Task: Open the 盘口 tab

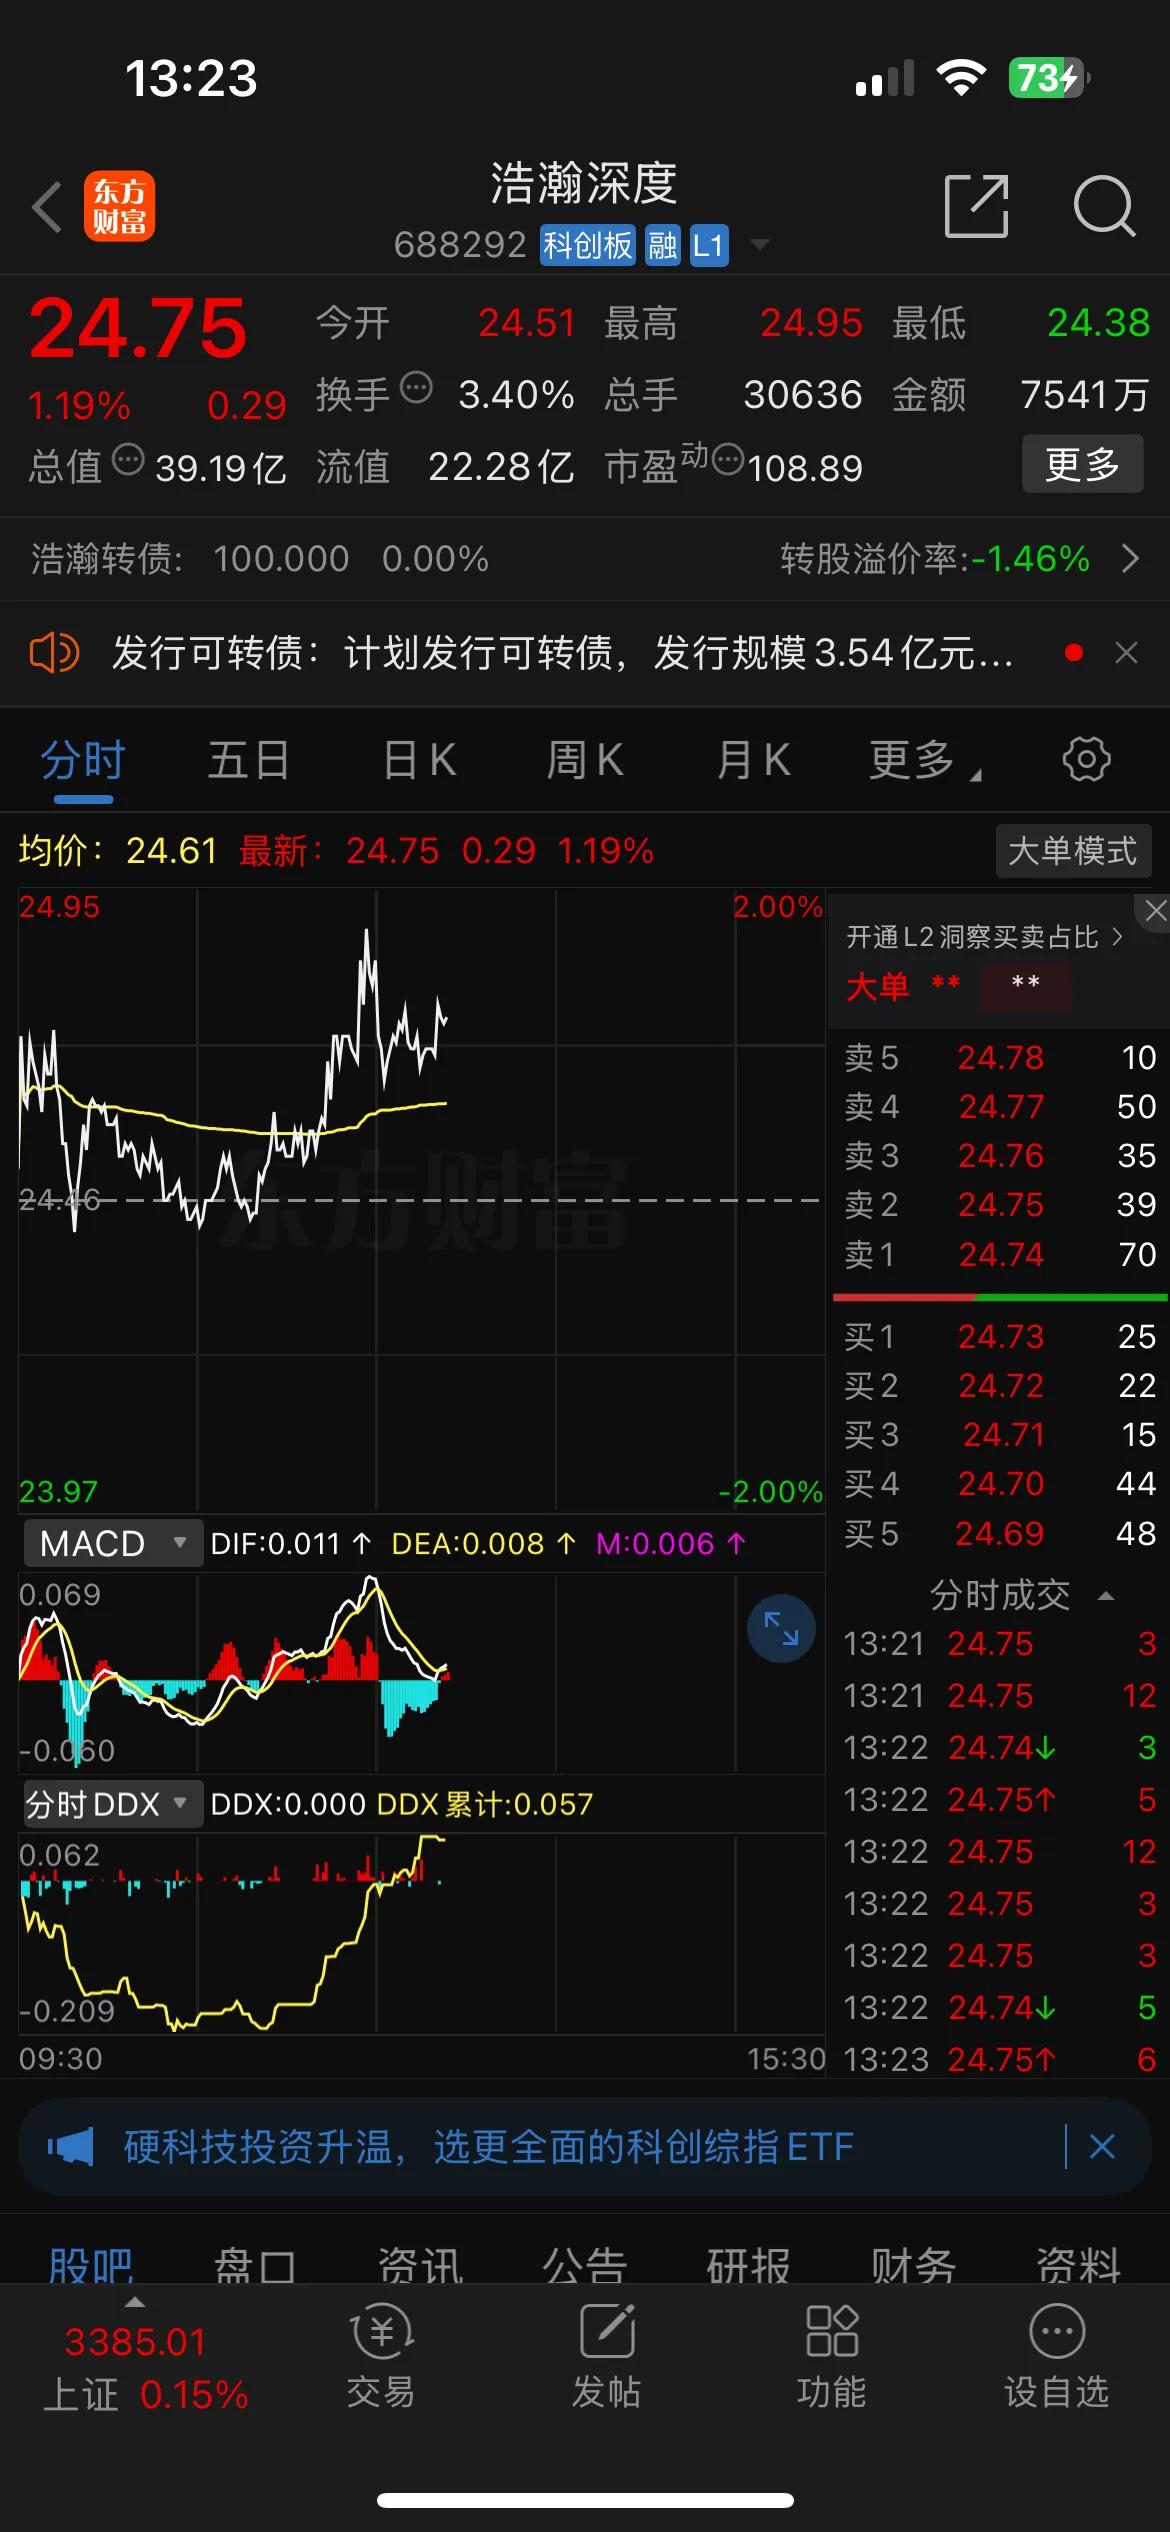Action: pos(255,2264)
